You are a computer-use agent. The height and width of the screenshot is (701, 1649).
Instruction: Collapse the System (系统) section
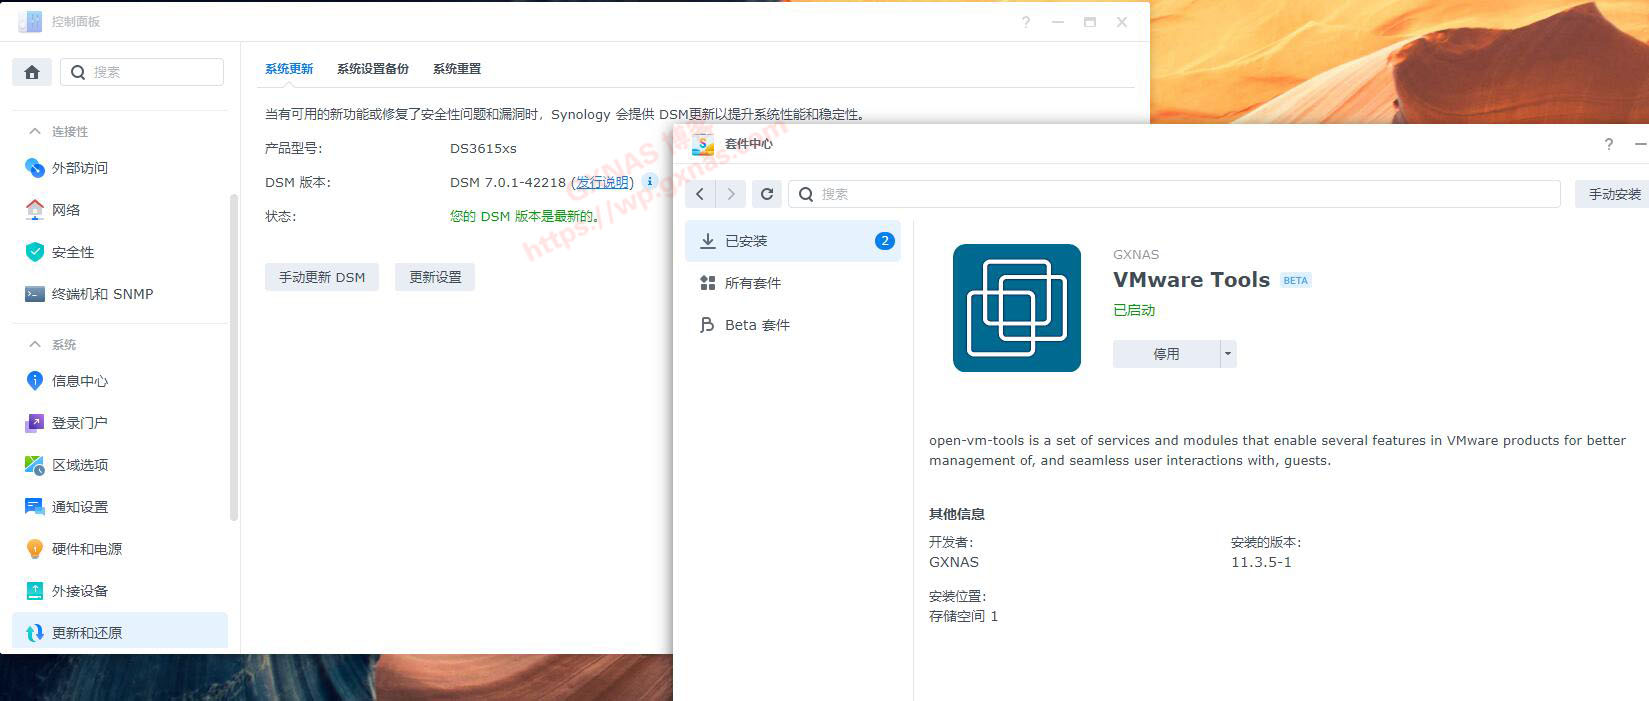(x=35, y=344)
